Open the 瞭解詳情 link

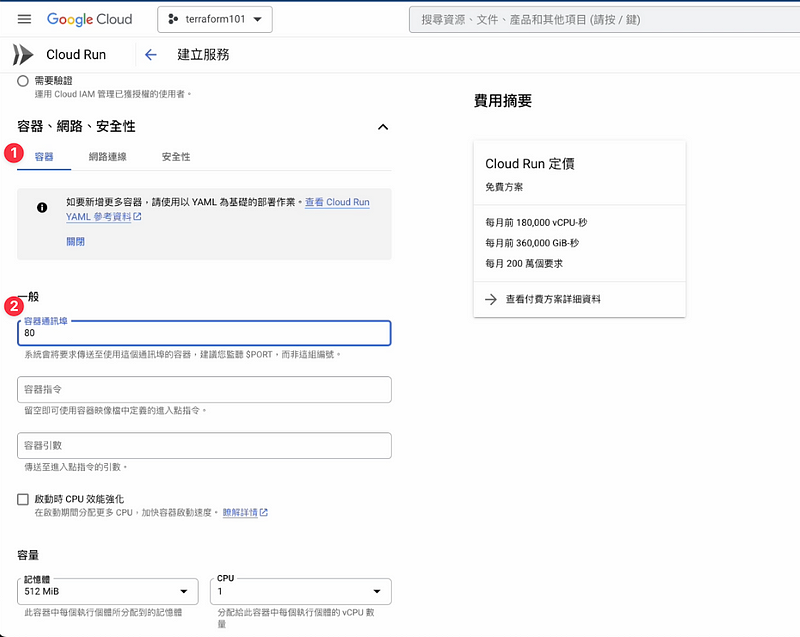click(245, 513)
